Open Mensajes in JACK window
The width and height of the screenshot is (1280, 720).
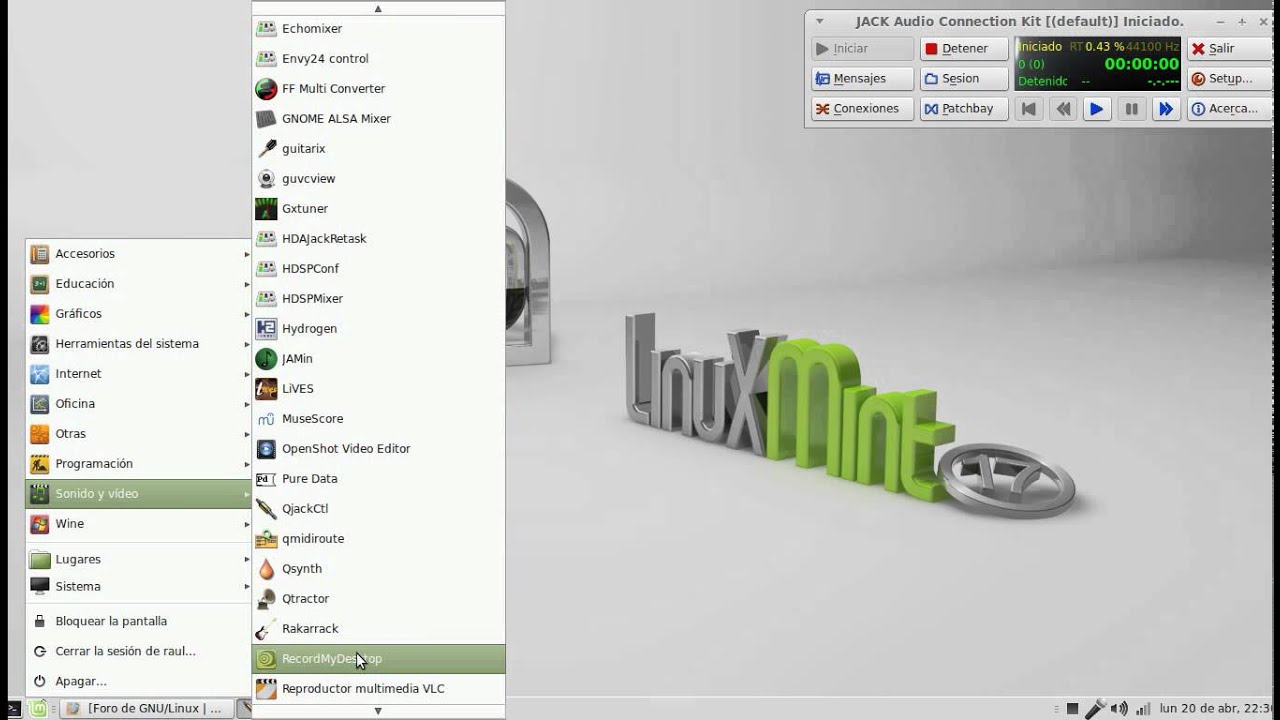point(862,78)
